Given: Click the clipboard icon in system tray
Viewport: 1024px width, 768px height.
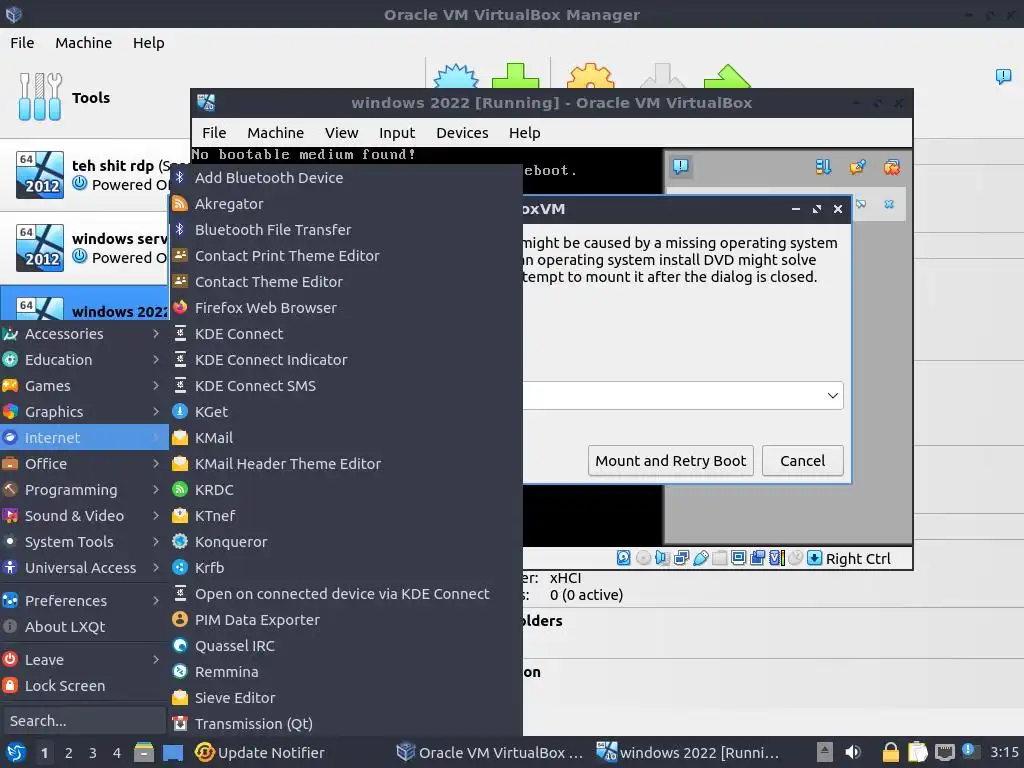Looking at the screenshot, I should pos(918,752).
